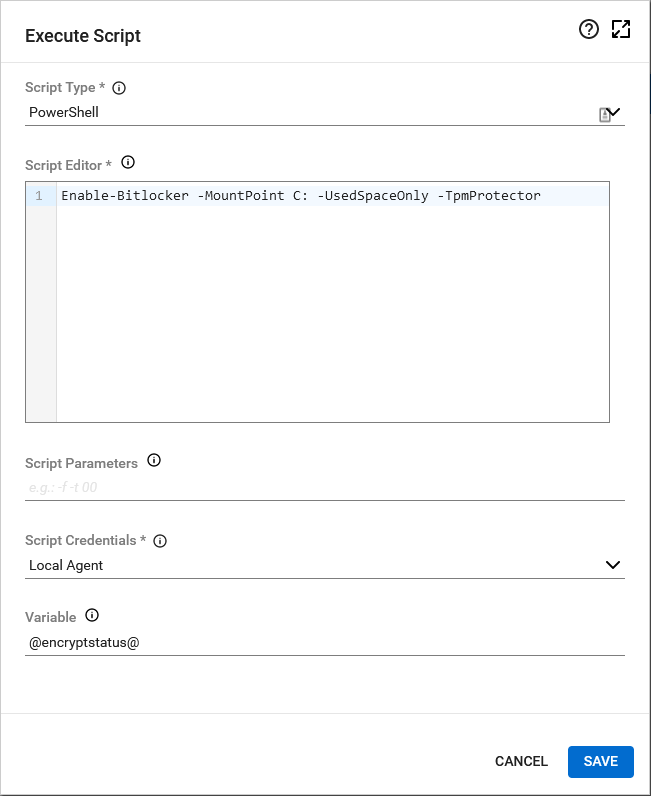Select the Local Agent credentials value
Viewport: 651px width, 796px height.
pos(66,565)
